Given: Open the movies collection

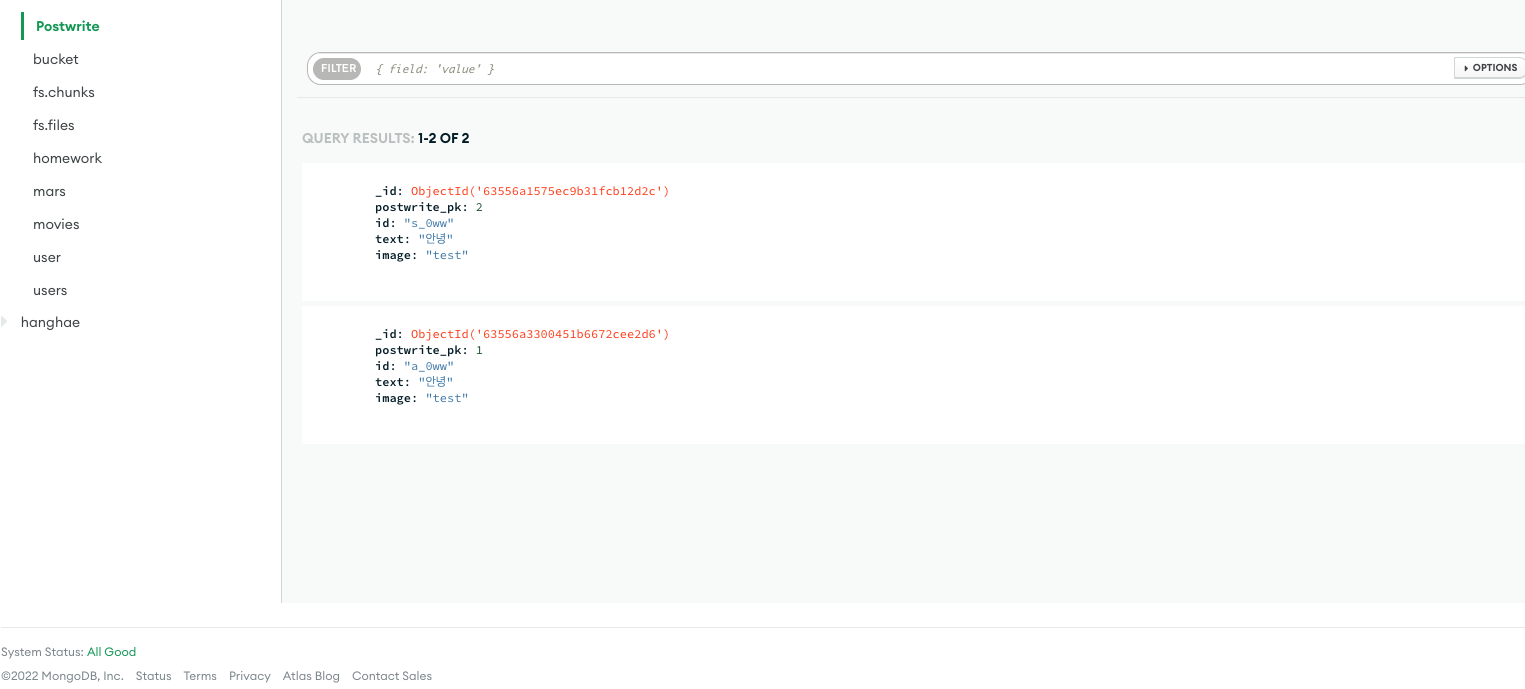Looking at the screenshot, I should click(x=56, y=224).
